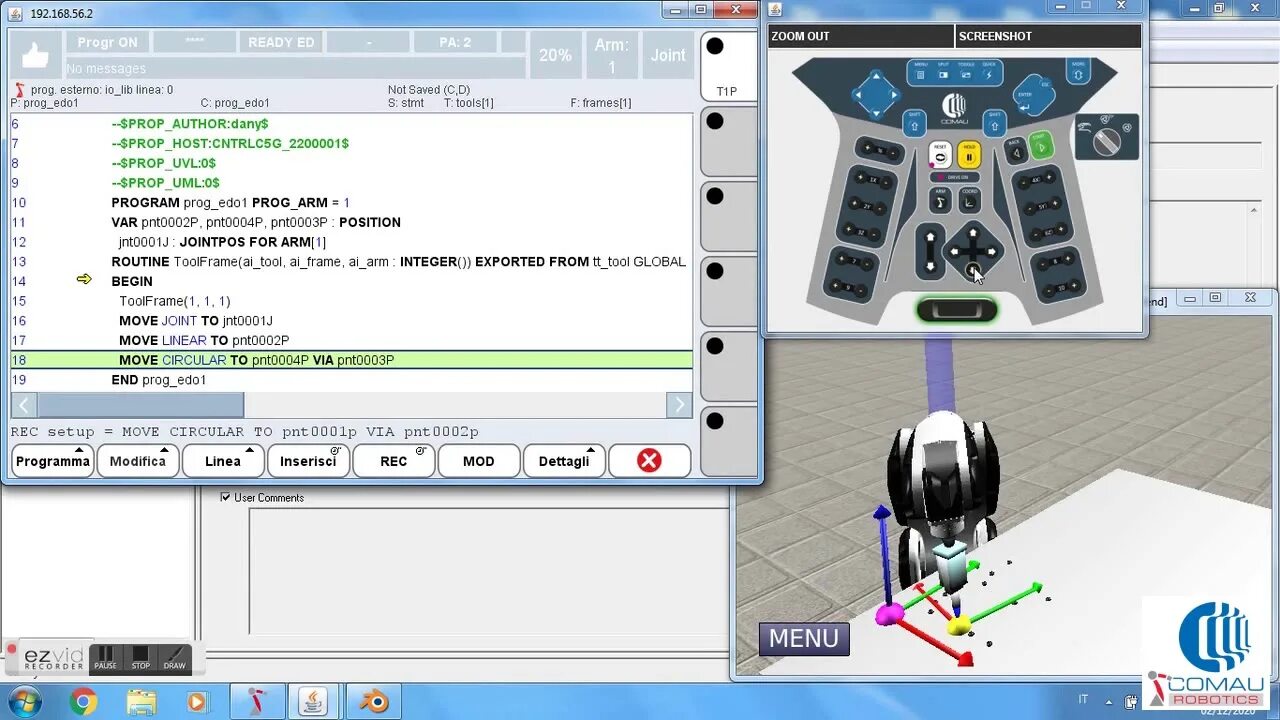Select line 17 MOVE LINEAR statement
1280x720 pixels.
pyautogui.click(x=351, y=340)
